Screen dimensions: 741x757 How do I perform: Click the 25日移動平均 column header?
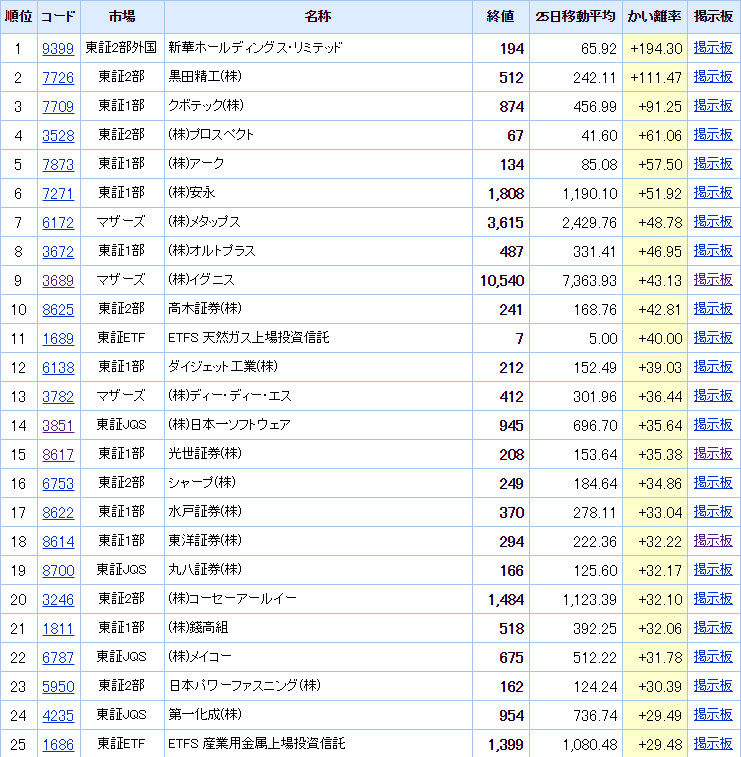coord(575,16)
